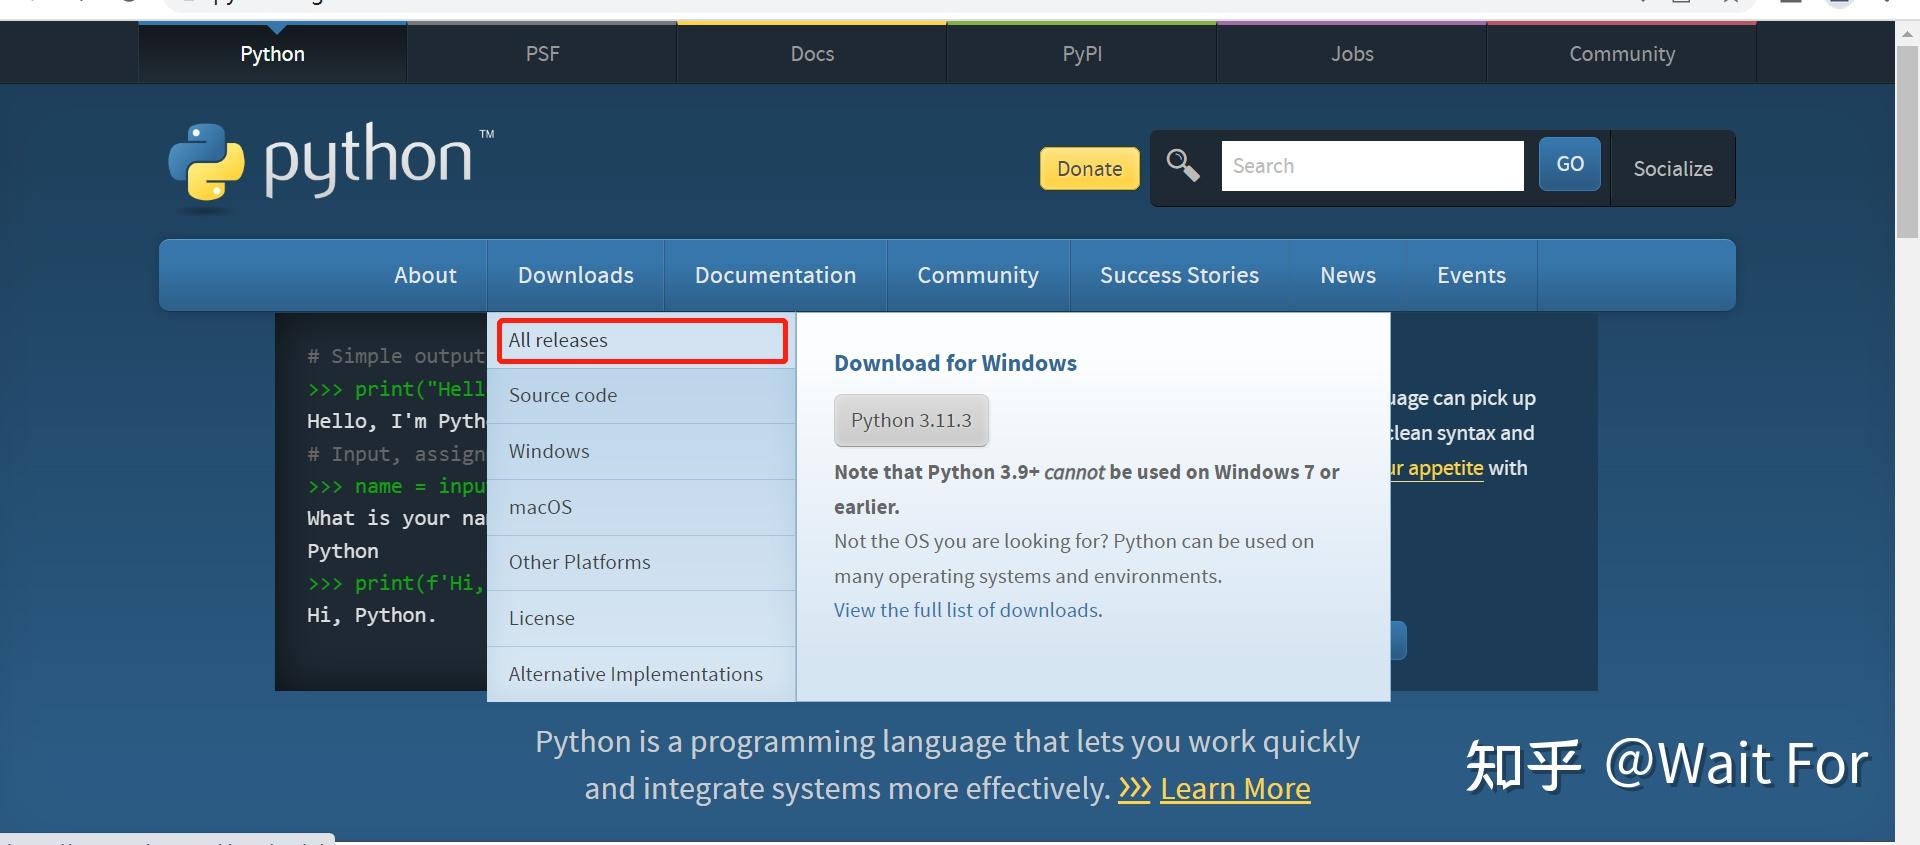The image size is (1920, 845).
Task: Click the magnifying glass search icon
Action: click(x=1183, y=165)
